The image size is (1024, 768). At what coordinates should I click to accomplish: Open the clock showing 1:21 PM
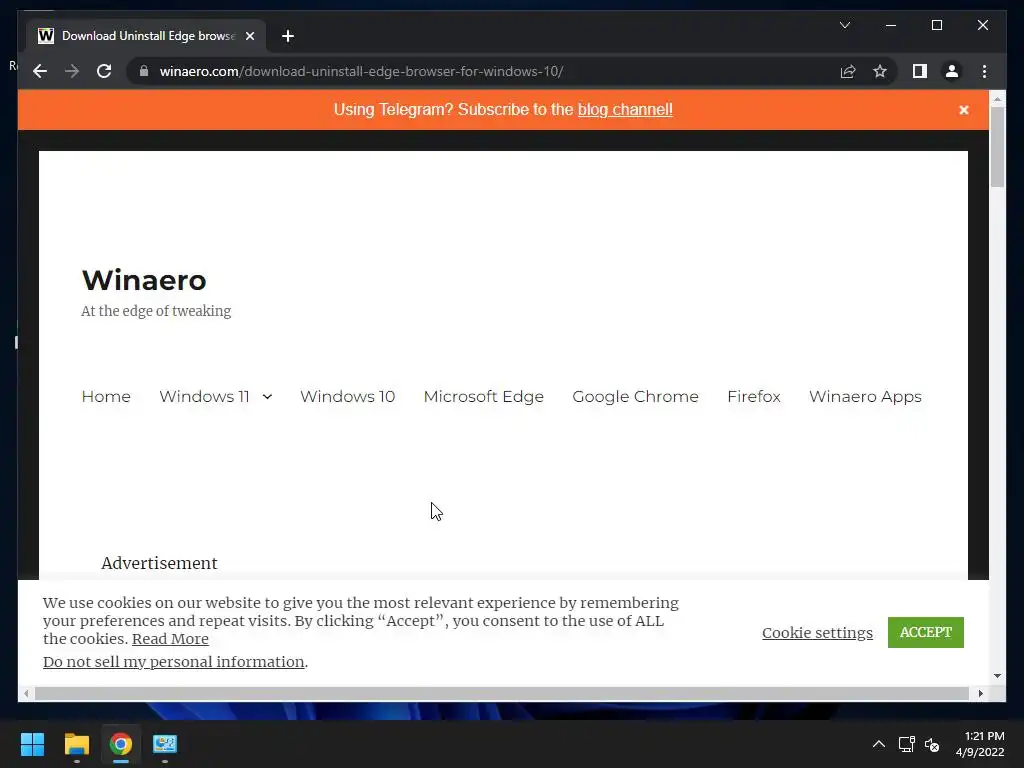980,744
